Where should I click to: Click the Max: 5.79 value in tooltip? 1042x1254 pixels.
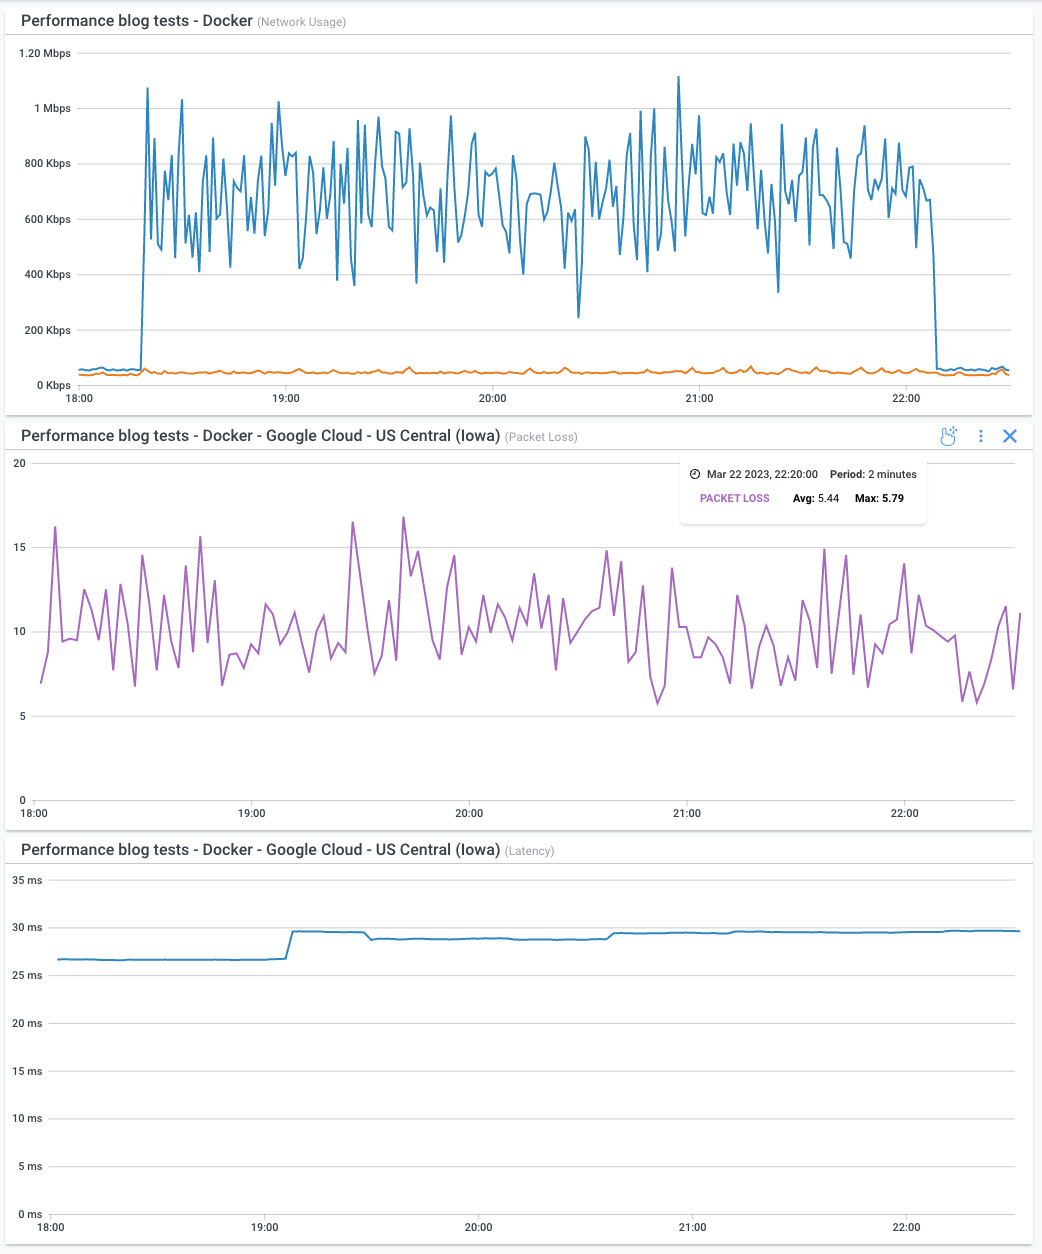coord(880,498)
